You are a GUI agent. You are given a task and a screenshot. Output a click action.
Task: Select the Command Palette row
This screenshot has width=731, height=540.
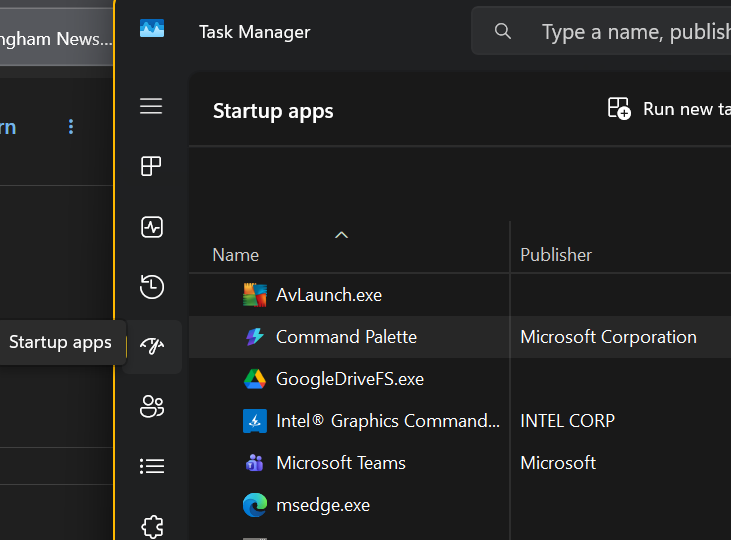tap(346, 337)
